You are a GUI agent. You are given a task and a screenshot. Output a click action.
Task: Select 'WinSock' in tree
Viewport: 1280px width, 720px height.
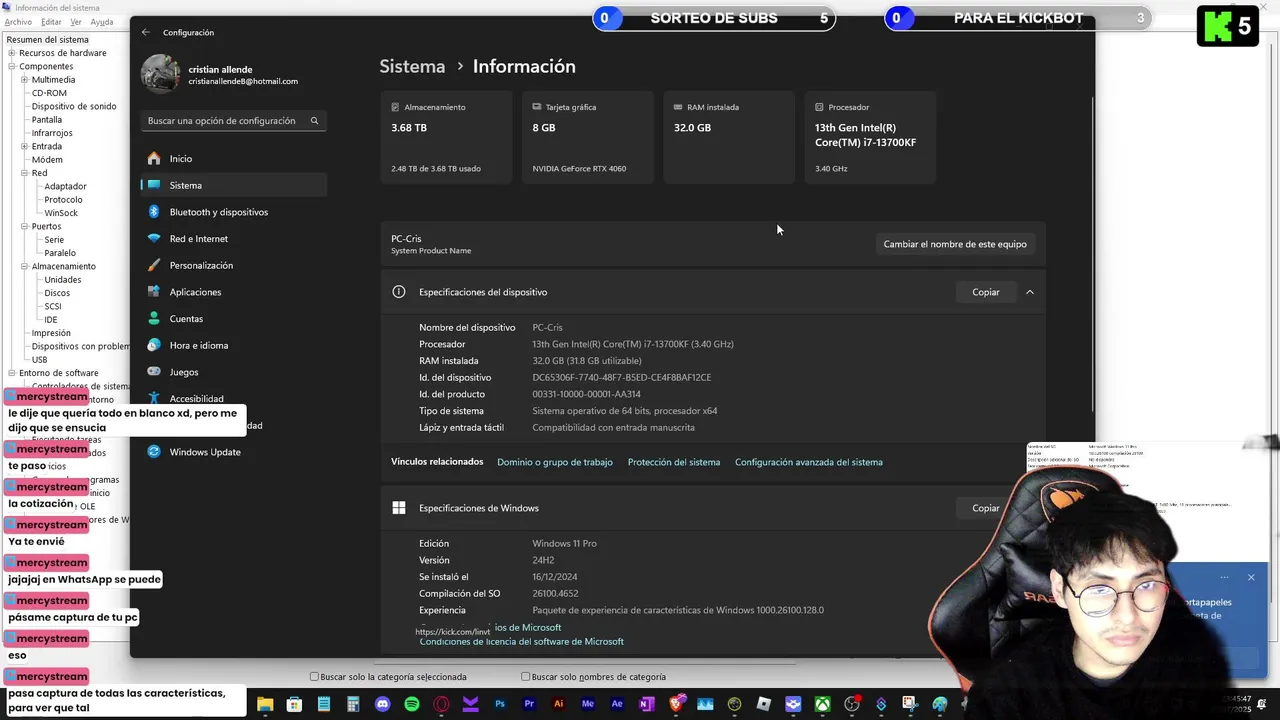pyautogui.click(x=61, y=213)
